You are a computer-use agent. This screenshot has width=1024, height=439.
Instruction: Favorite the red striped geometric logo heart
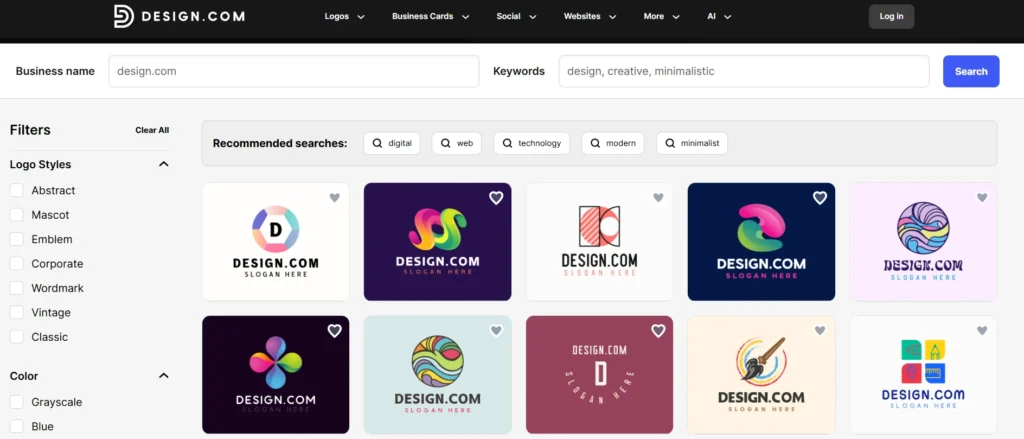[658, 197]
